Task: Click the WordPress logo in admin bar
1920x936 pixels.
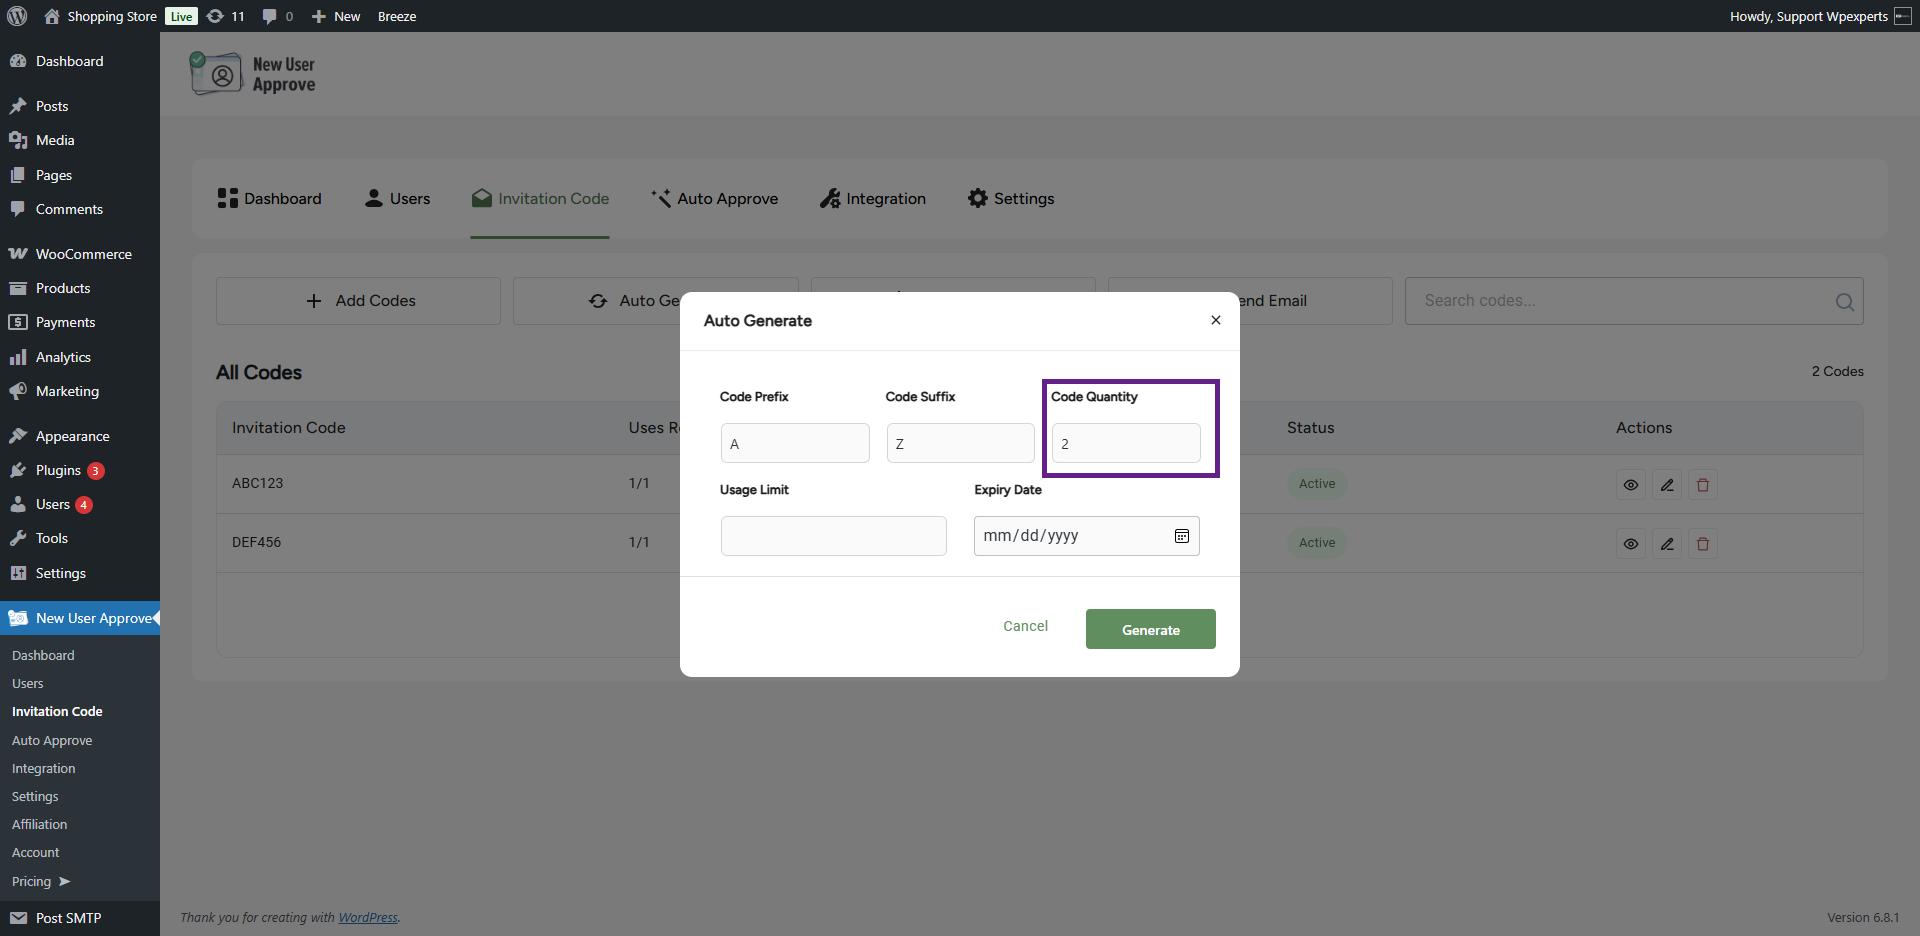Action: 17,16
